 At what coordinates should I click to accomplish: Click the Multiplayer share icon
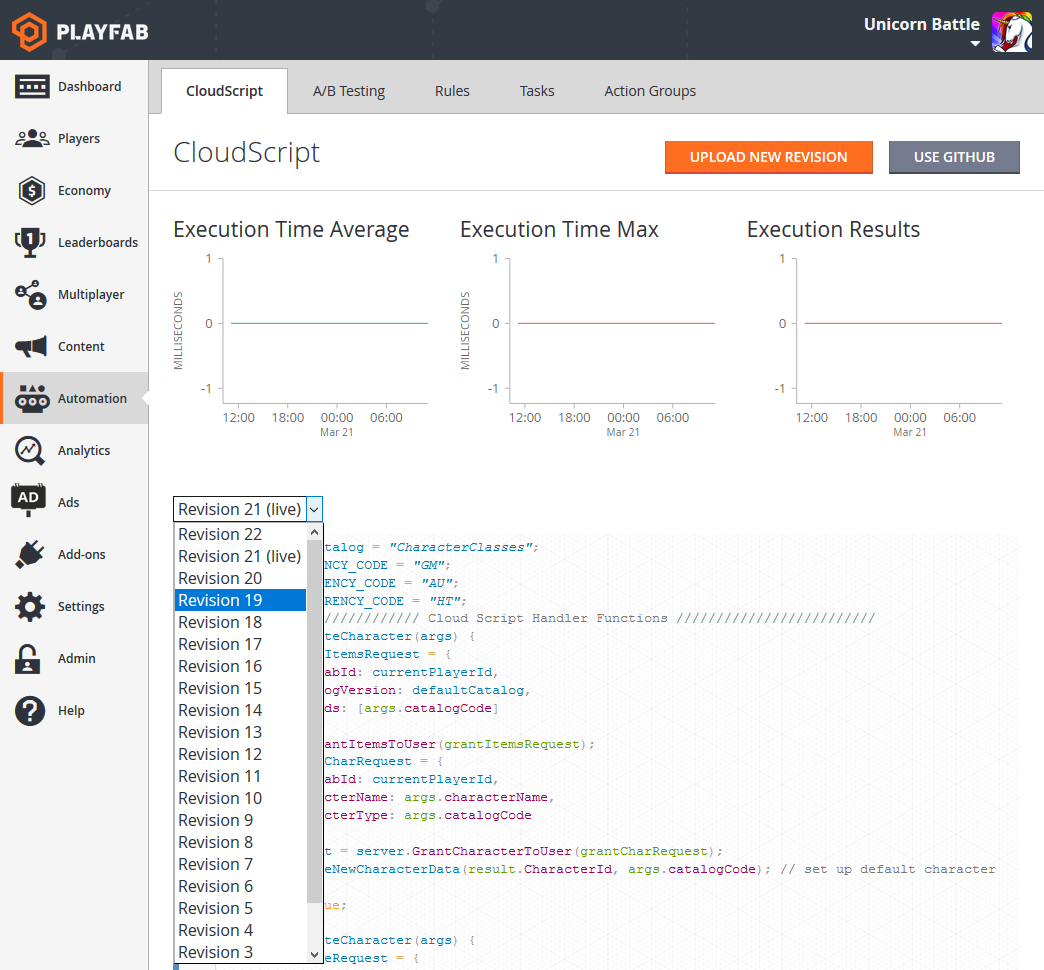pos(31,294)
